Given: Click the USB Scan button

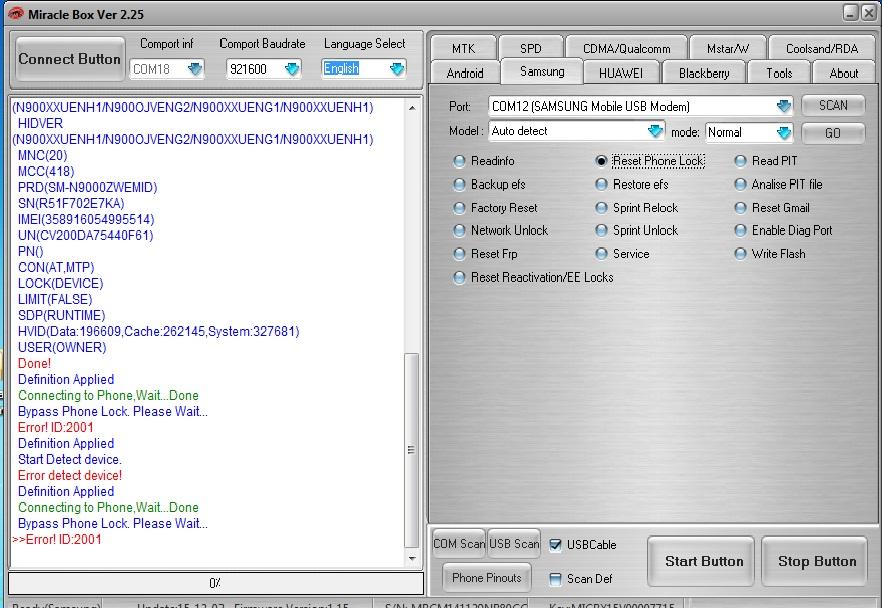Looking at the screenshot, I should (x=514, y=543).
